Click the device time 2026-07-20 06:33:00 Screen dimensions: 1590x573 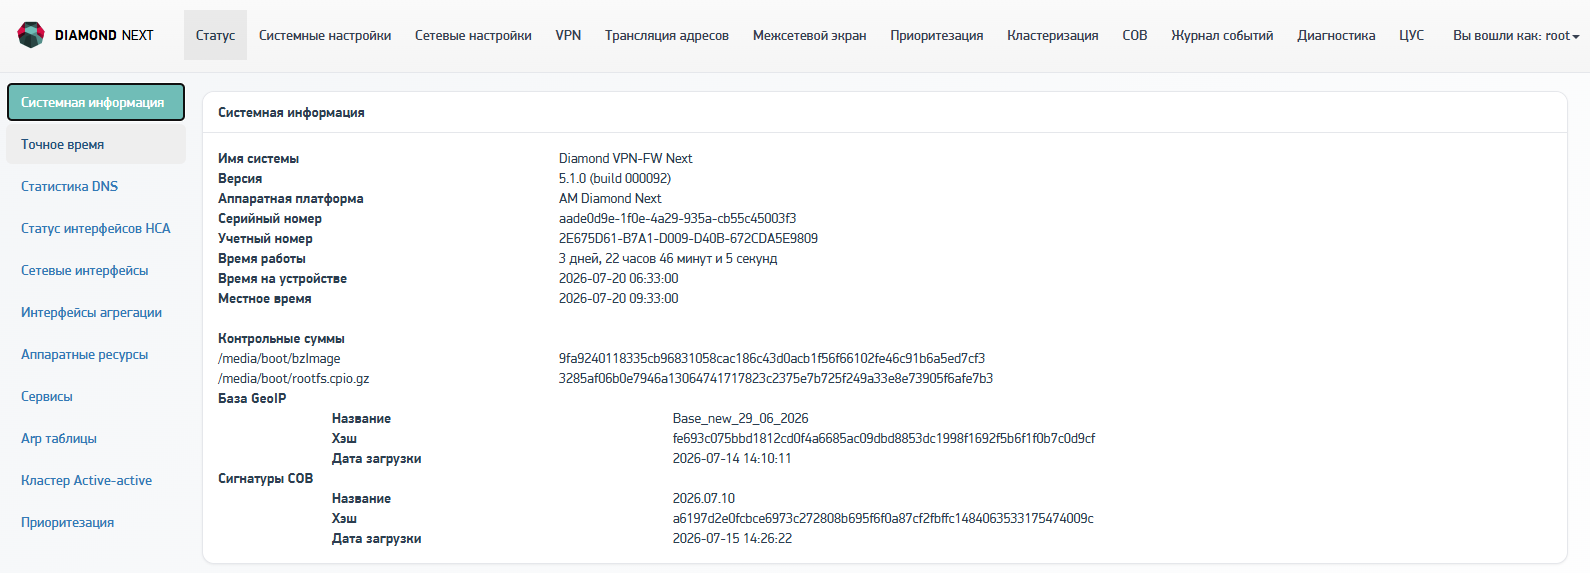tap(618, 278)
